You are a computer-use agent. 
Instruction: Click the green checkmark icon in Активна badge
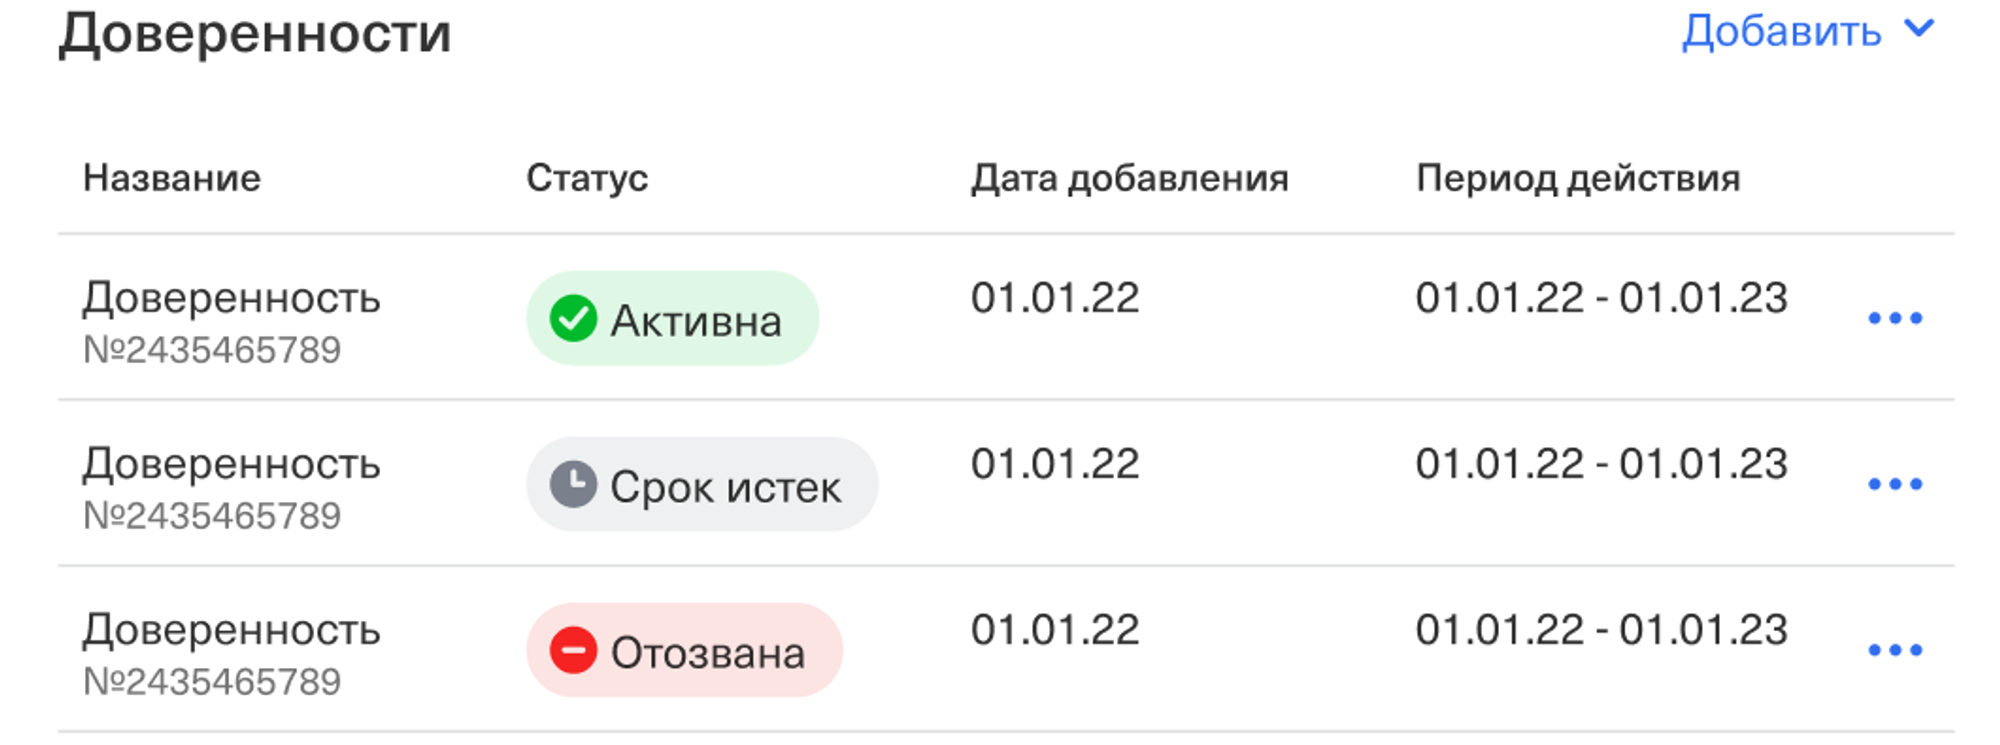[573, 319]
